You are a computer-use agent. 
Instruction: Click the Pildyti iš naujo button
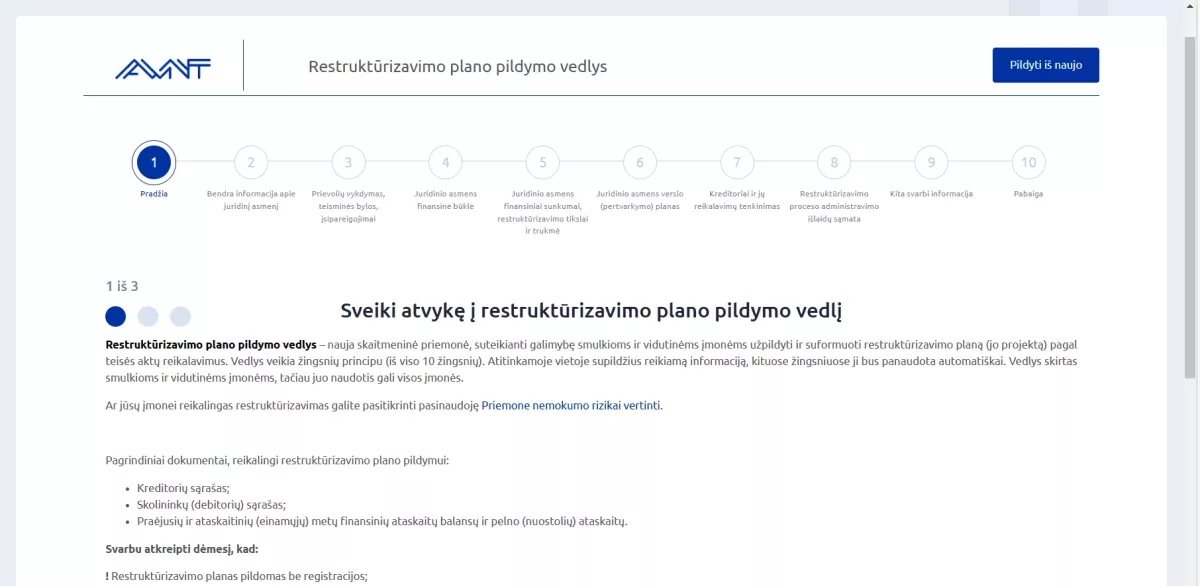[x=1045, y=64]
